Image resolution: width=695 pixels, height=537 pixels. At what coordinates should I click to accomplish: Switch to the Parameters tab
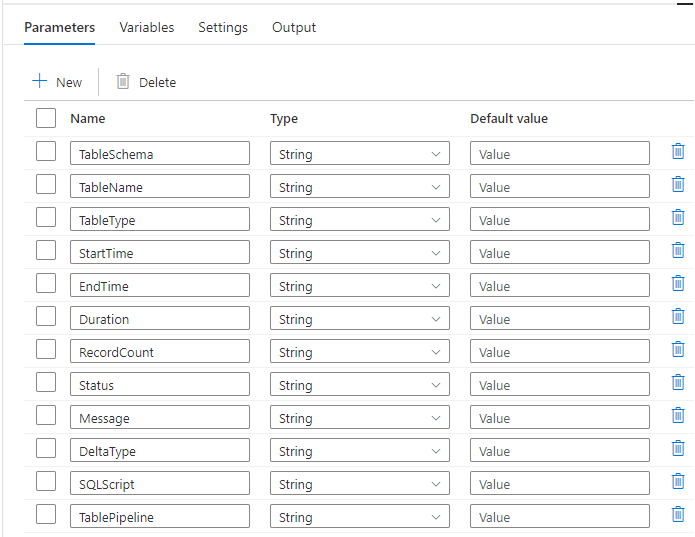(59, 27)
